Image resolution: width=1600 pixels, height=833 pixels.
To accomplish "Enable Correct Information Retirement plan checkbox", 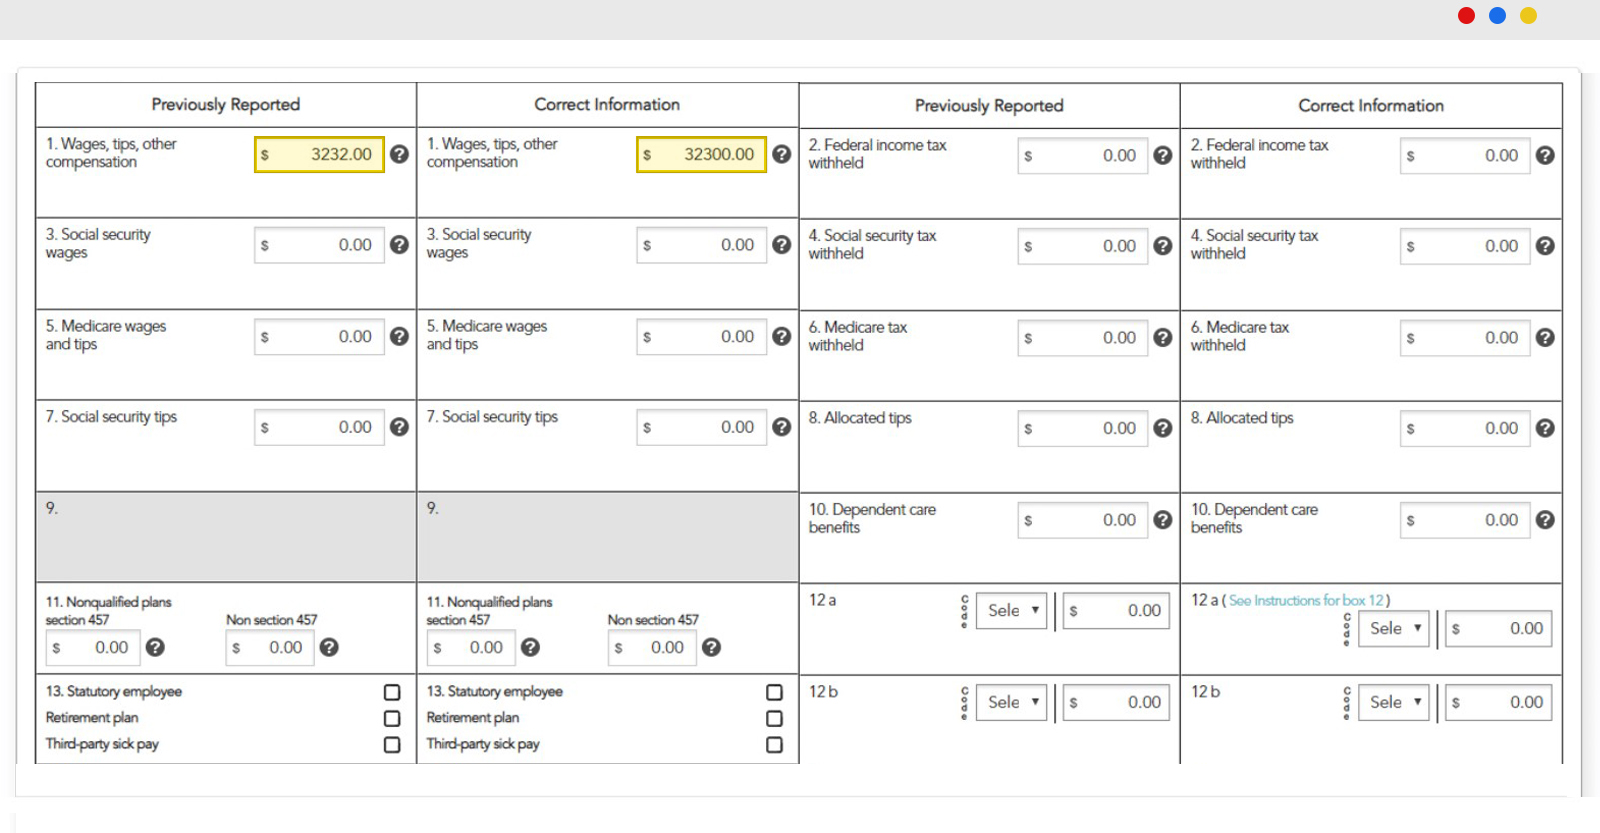I will coord(774,718).
